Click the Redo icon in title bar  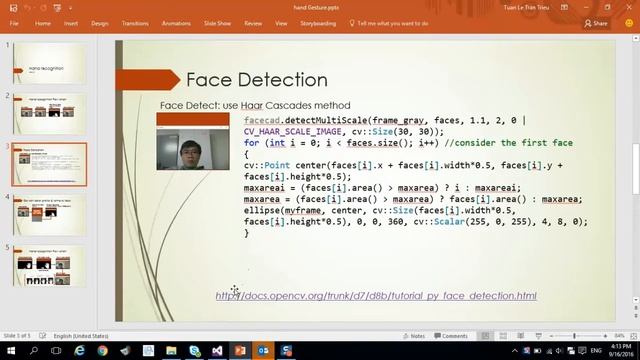tap(43, 8)
